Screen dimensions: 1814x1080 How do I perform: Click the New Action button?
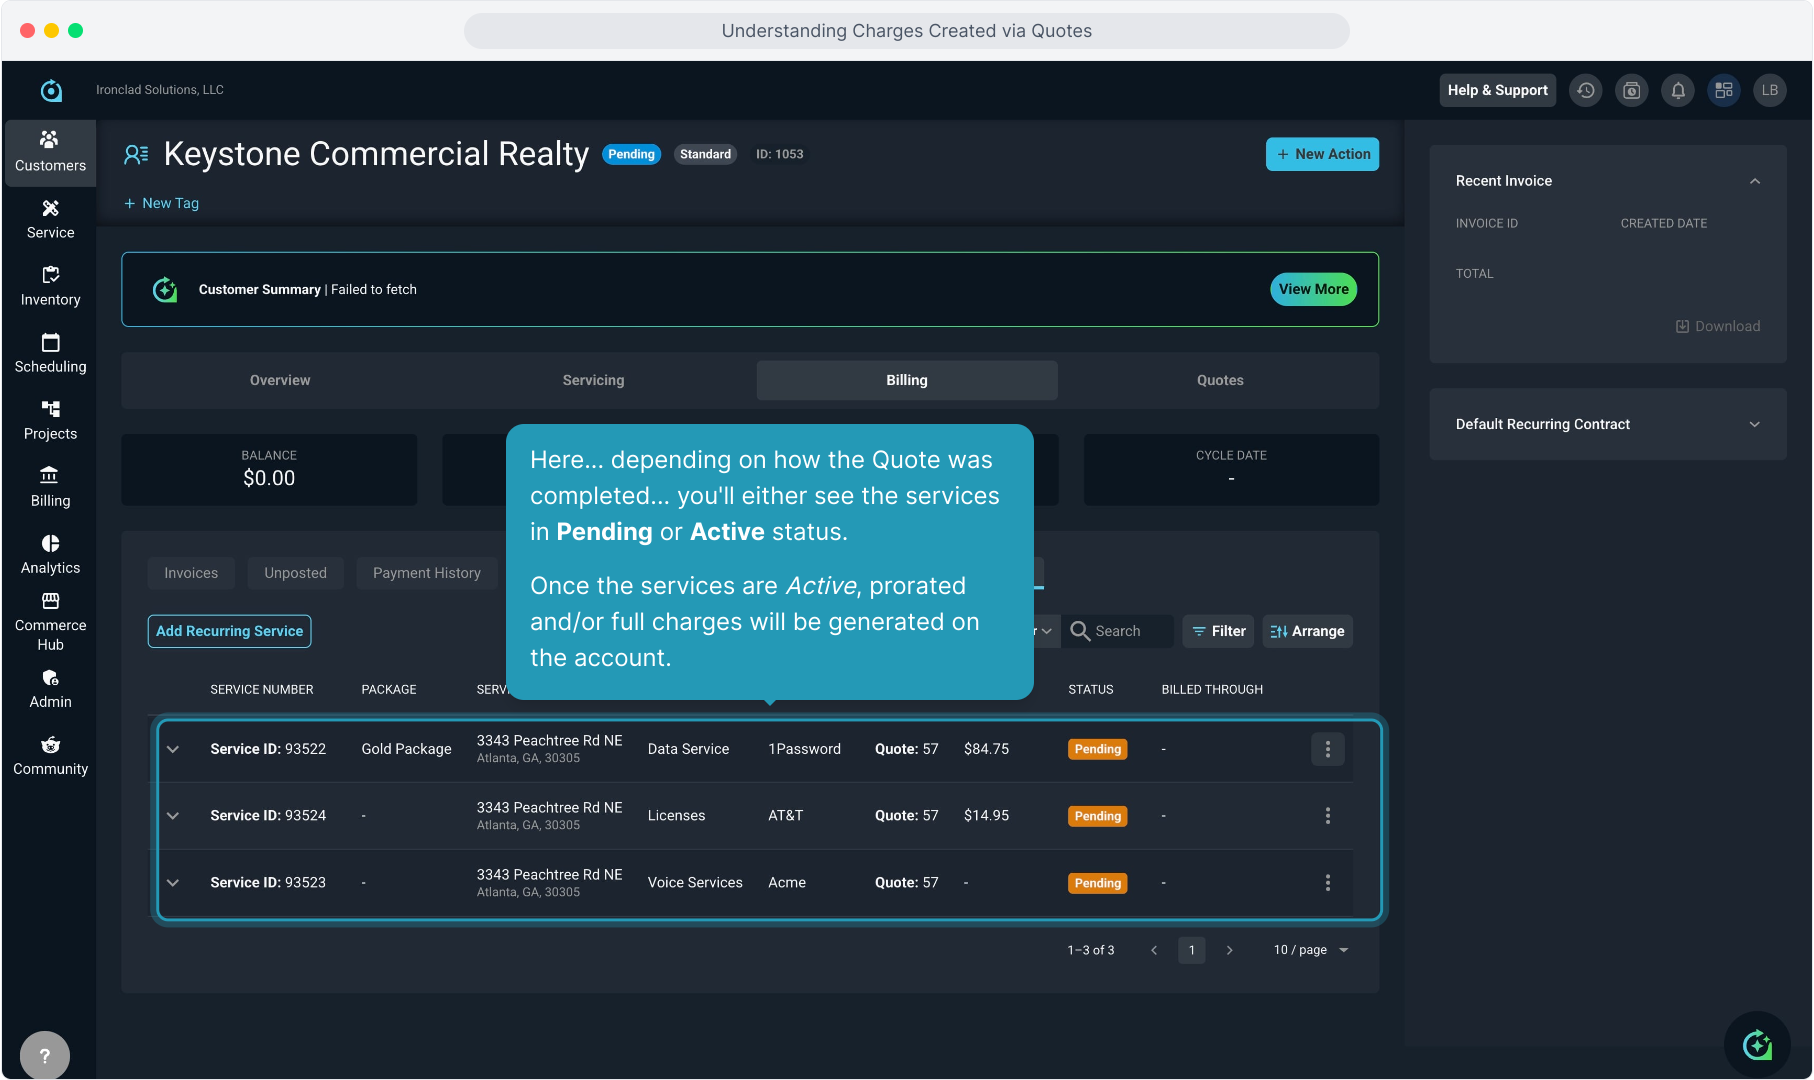(1322, 154)
